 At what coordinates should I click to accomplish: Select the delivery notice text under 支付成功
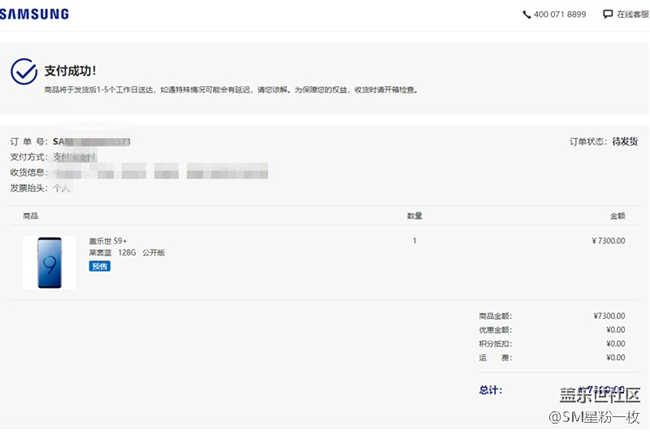click(231, 90)
